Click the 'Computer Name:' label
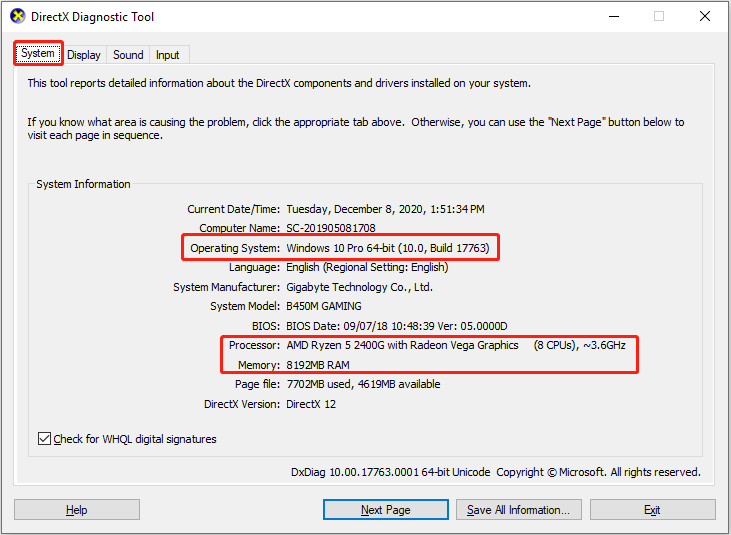Viewport: 731px width, 535px height. [x=240, y=228]
